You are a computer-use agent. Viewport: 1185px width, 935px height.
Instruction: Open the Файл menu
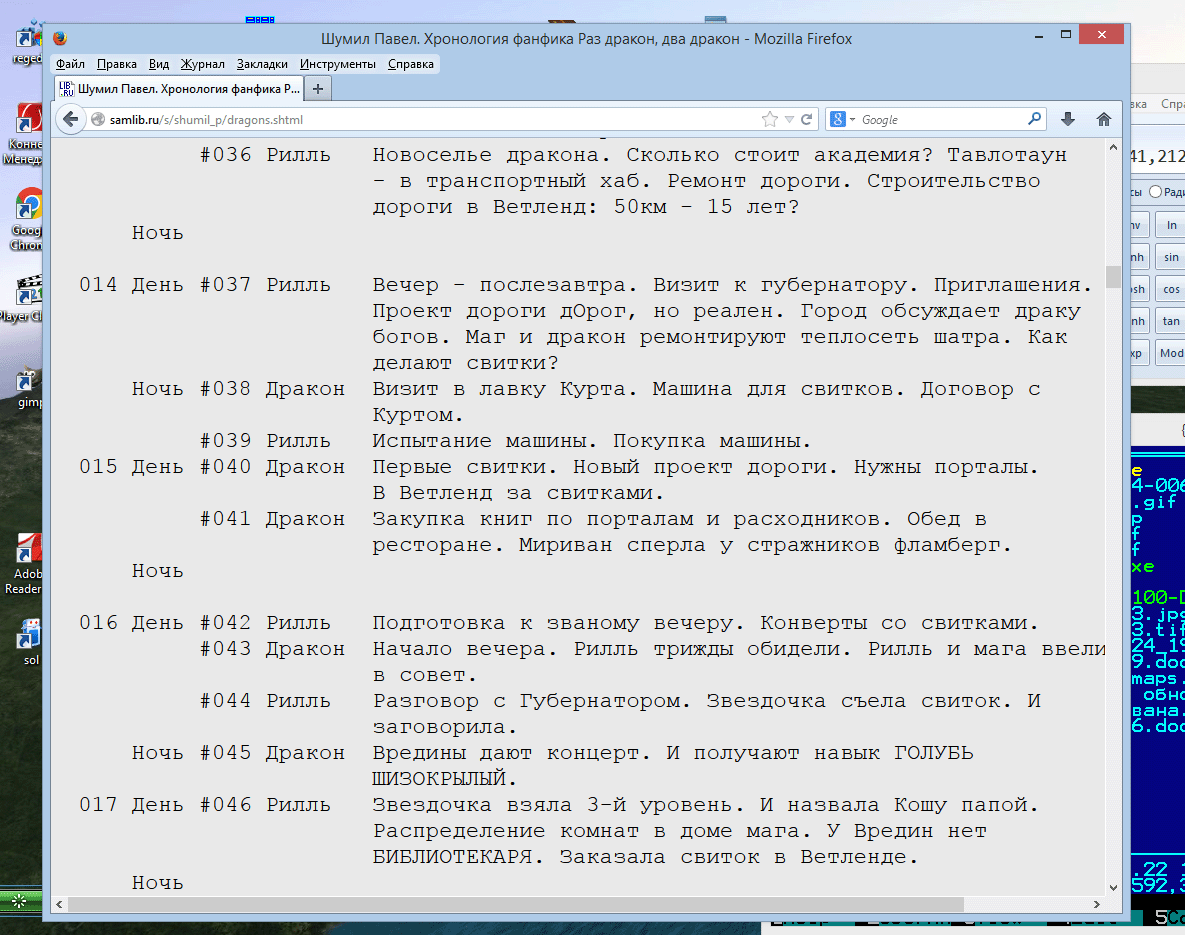point(70,64)
